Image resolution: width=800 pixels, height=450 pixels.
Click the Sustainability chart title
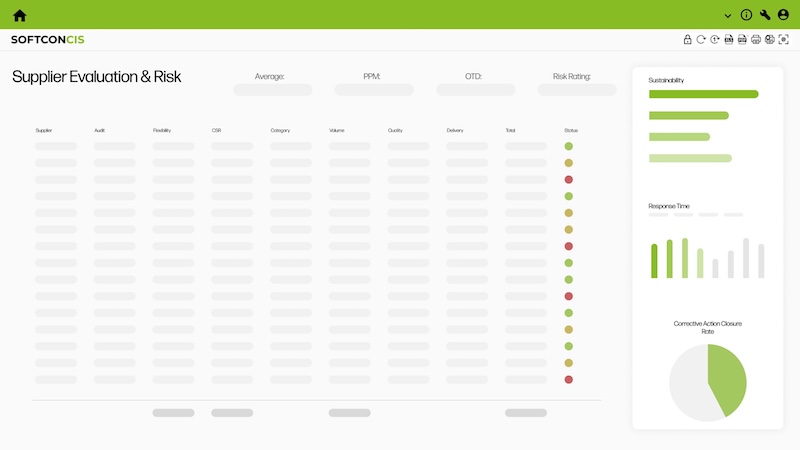[666, 80]
